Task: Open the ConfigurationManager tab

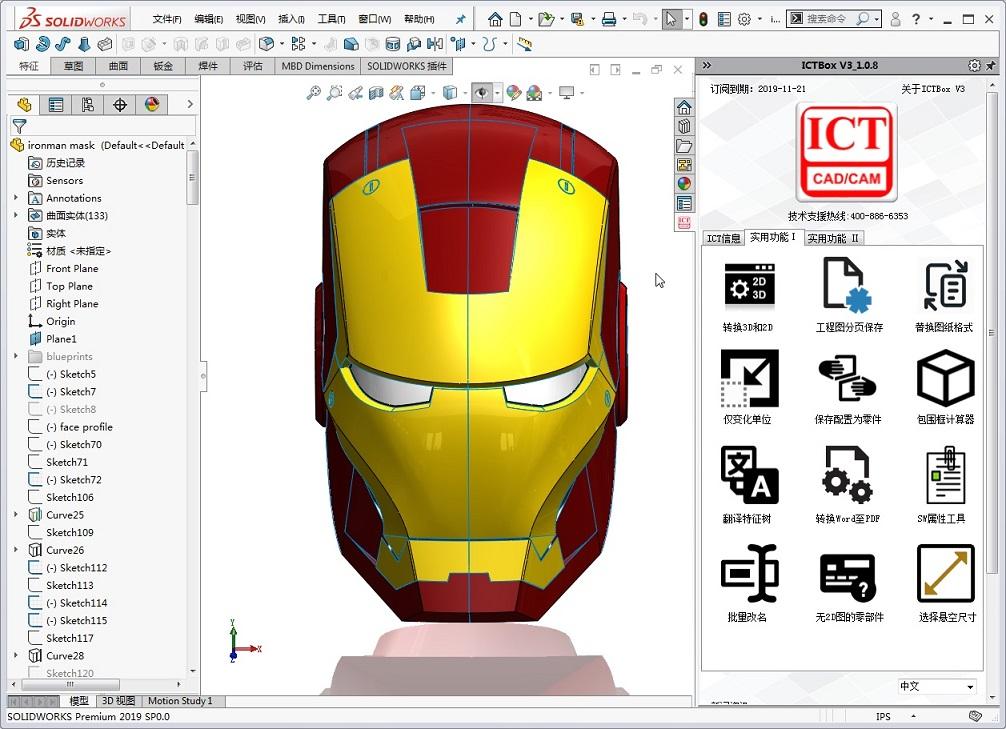Action: pos(87,105)
